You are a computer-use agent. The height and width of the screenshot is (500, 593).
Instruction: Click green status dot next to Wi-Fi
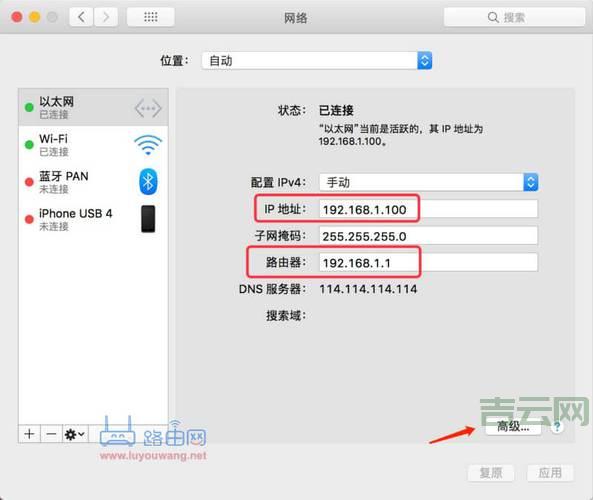click(29, 144)
